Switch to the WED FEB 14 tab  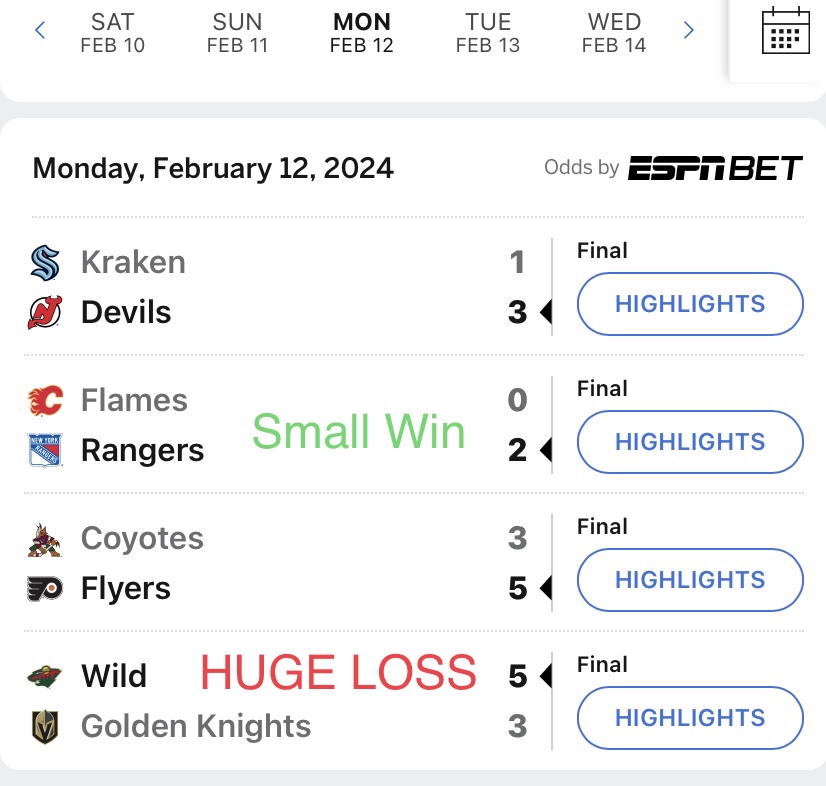point(614,33)
